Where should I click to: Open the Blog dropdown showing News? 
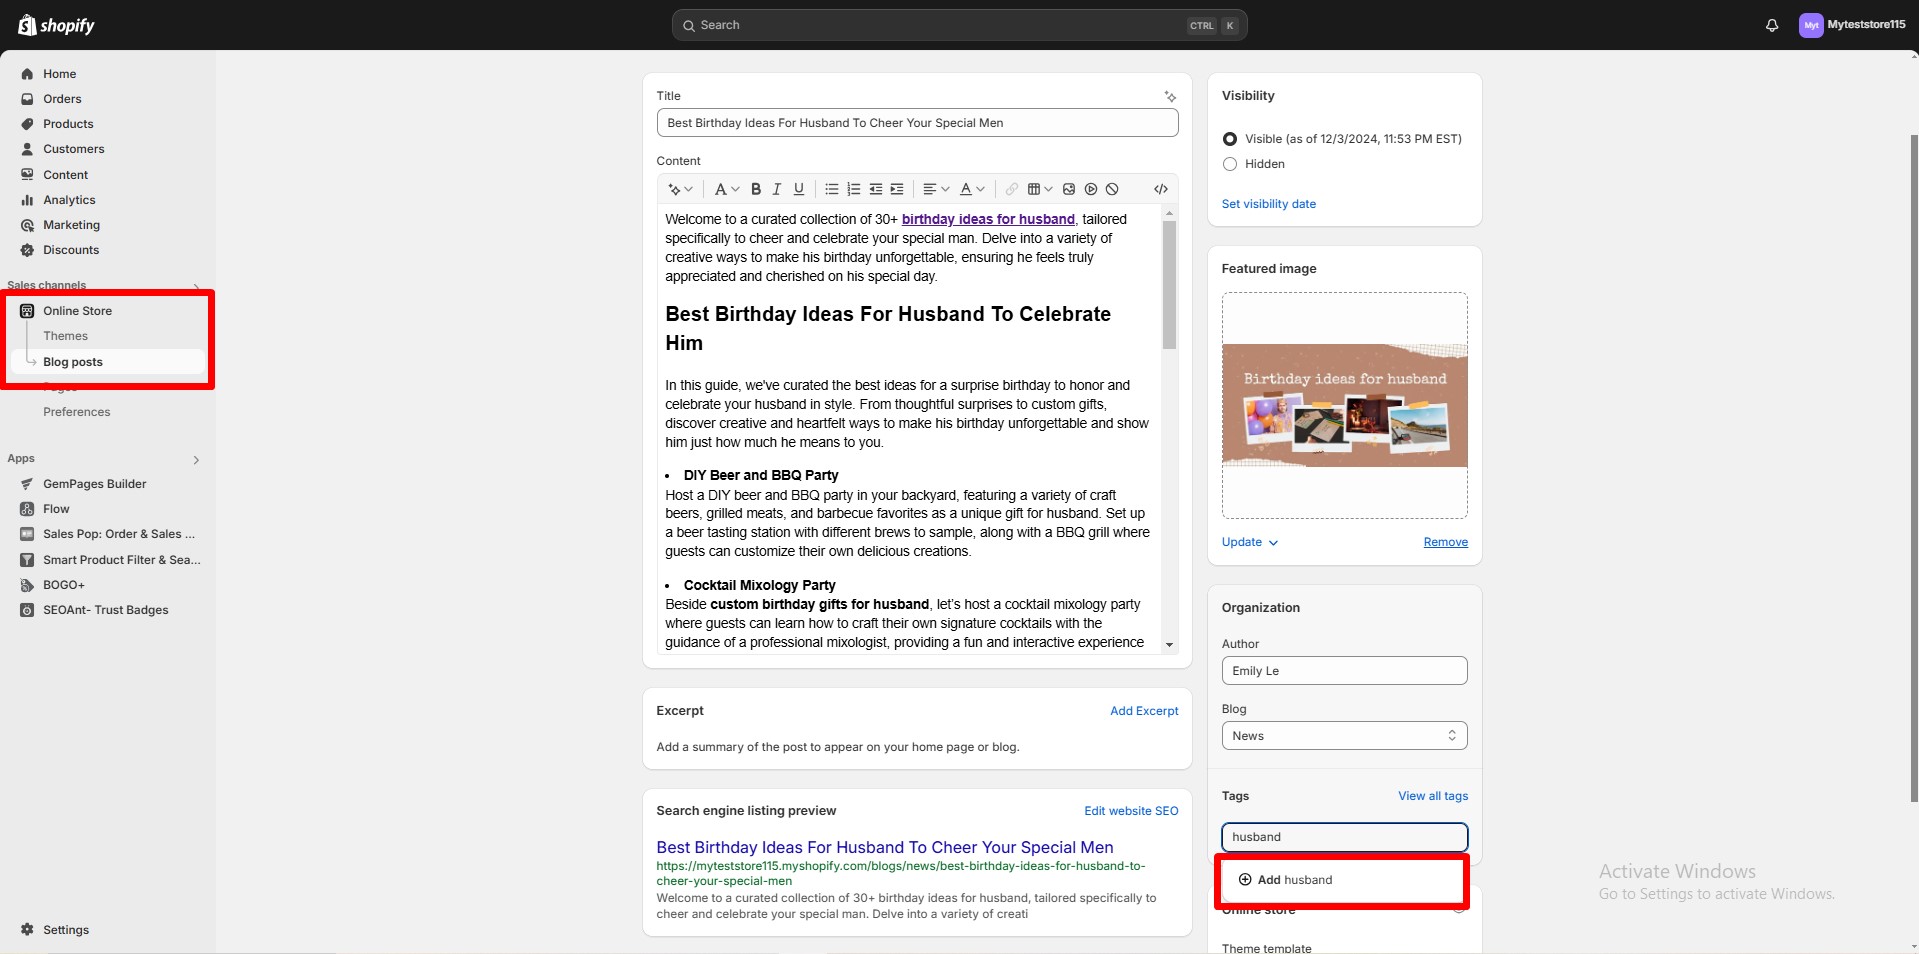[1343, 735]
